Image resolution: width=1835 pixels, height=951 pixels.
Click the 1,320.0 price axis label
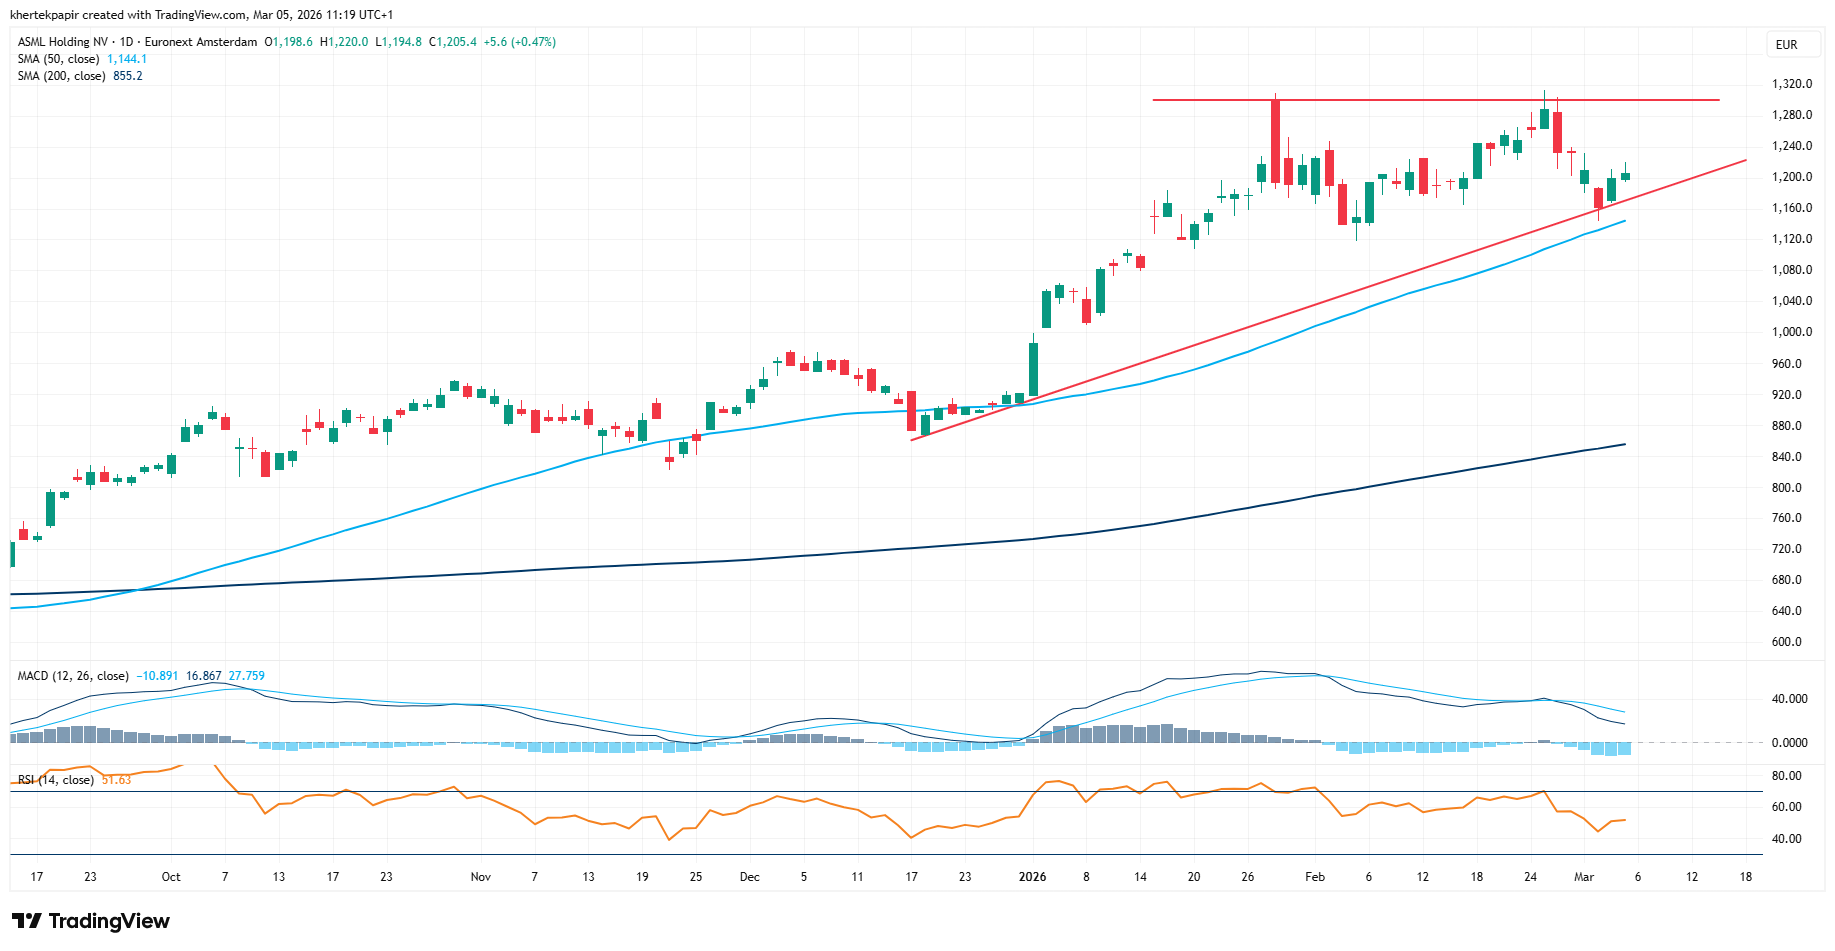tap(1791, 84)
